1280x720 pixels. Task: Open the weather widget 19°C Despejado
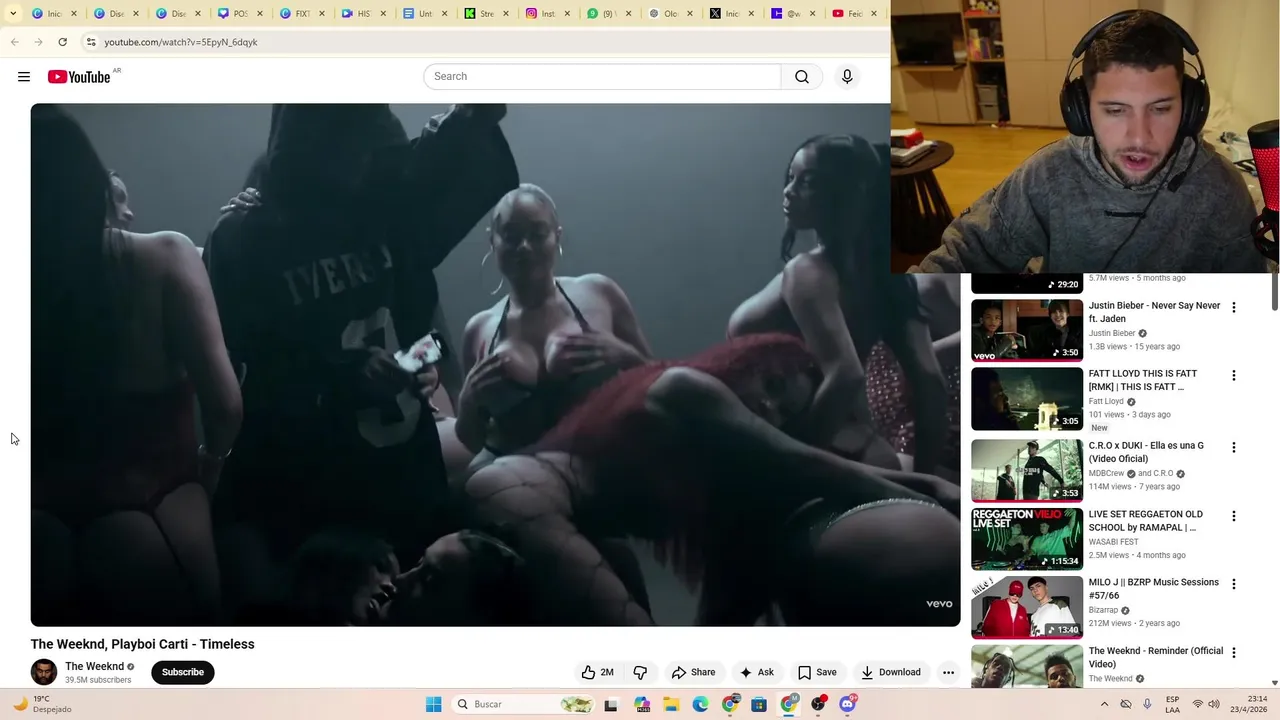point(42,704)
